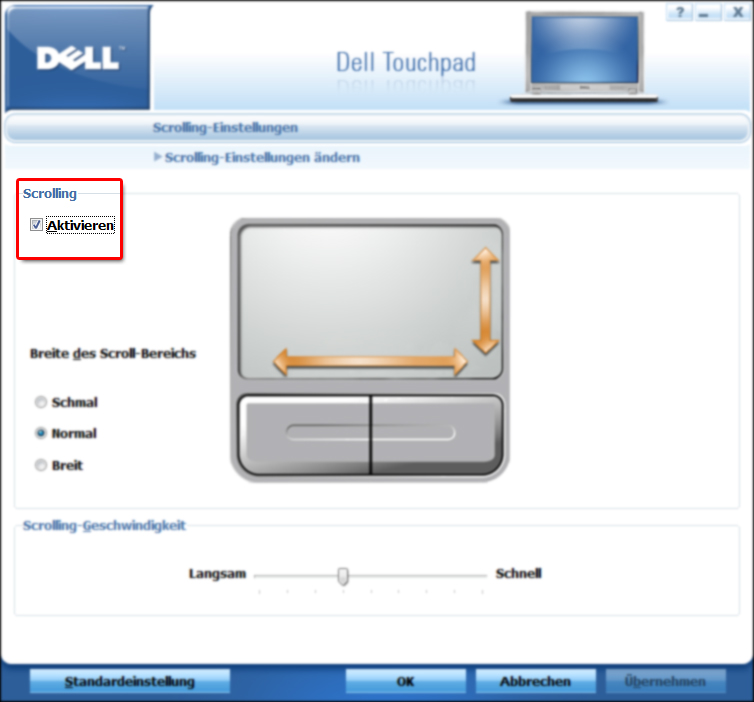Select the Normal scroll width option
This screenshot has height=702, width=754.
point(41,433)
